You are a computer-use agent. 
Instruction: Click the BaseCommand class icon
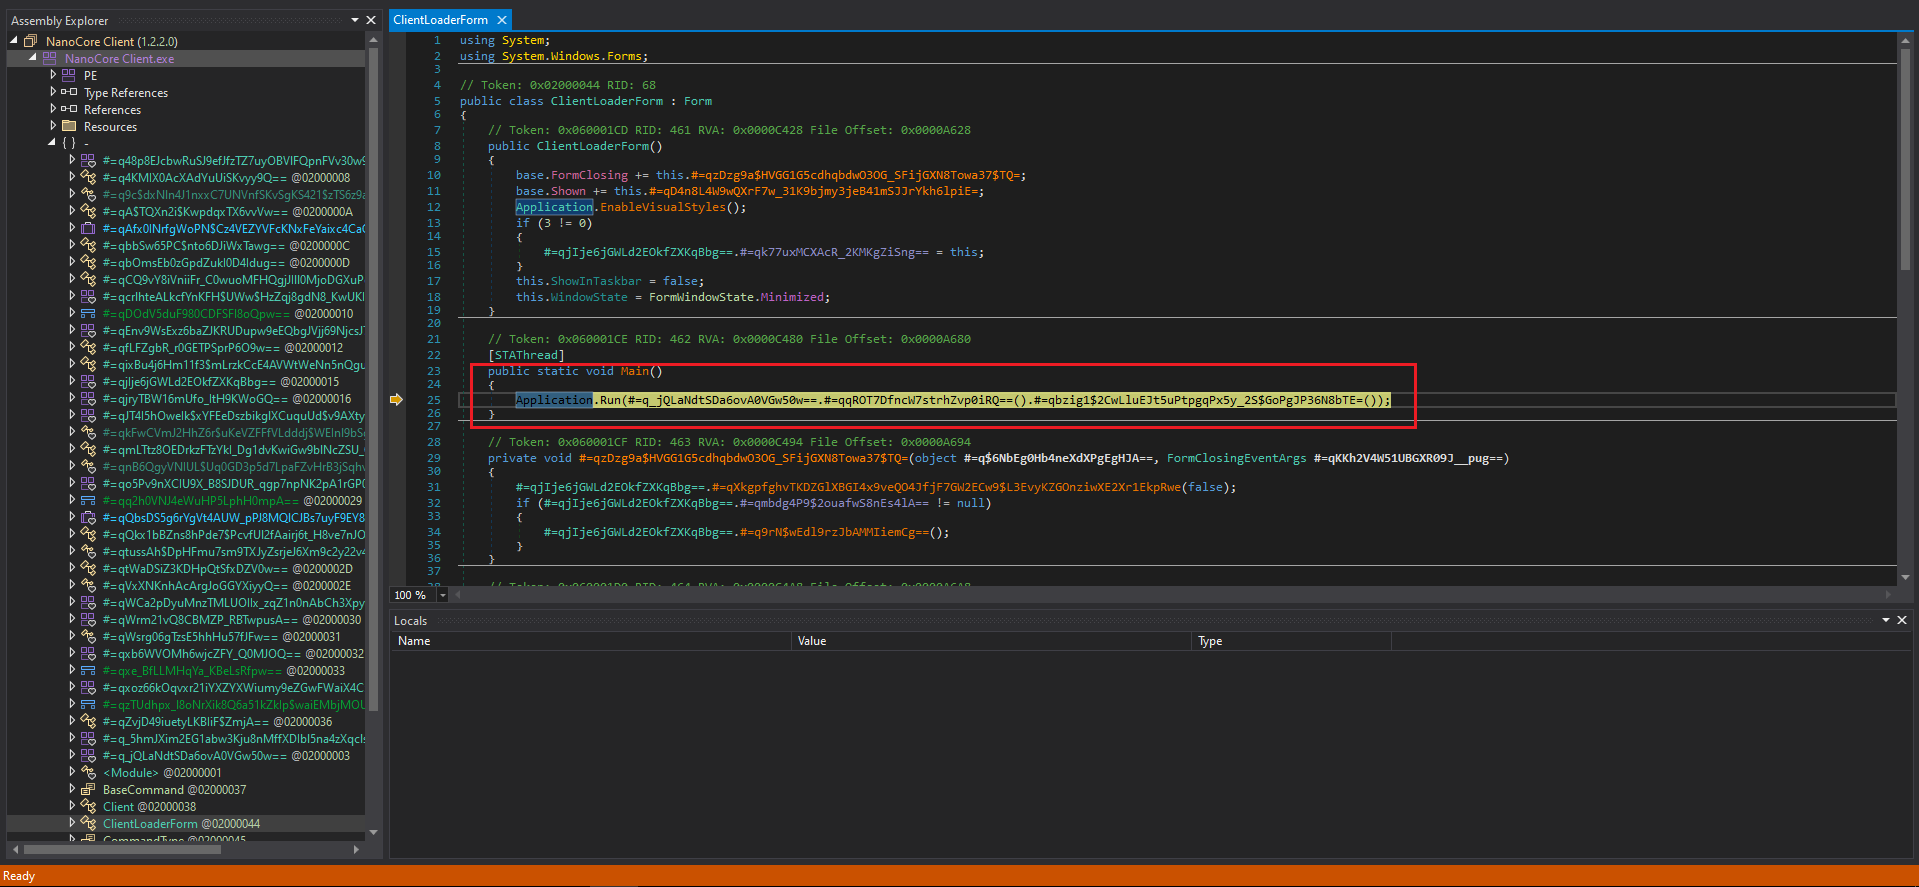pyautogui.click(x=88, y=789)
